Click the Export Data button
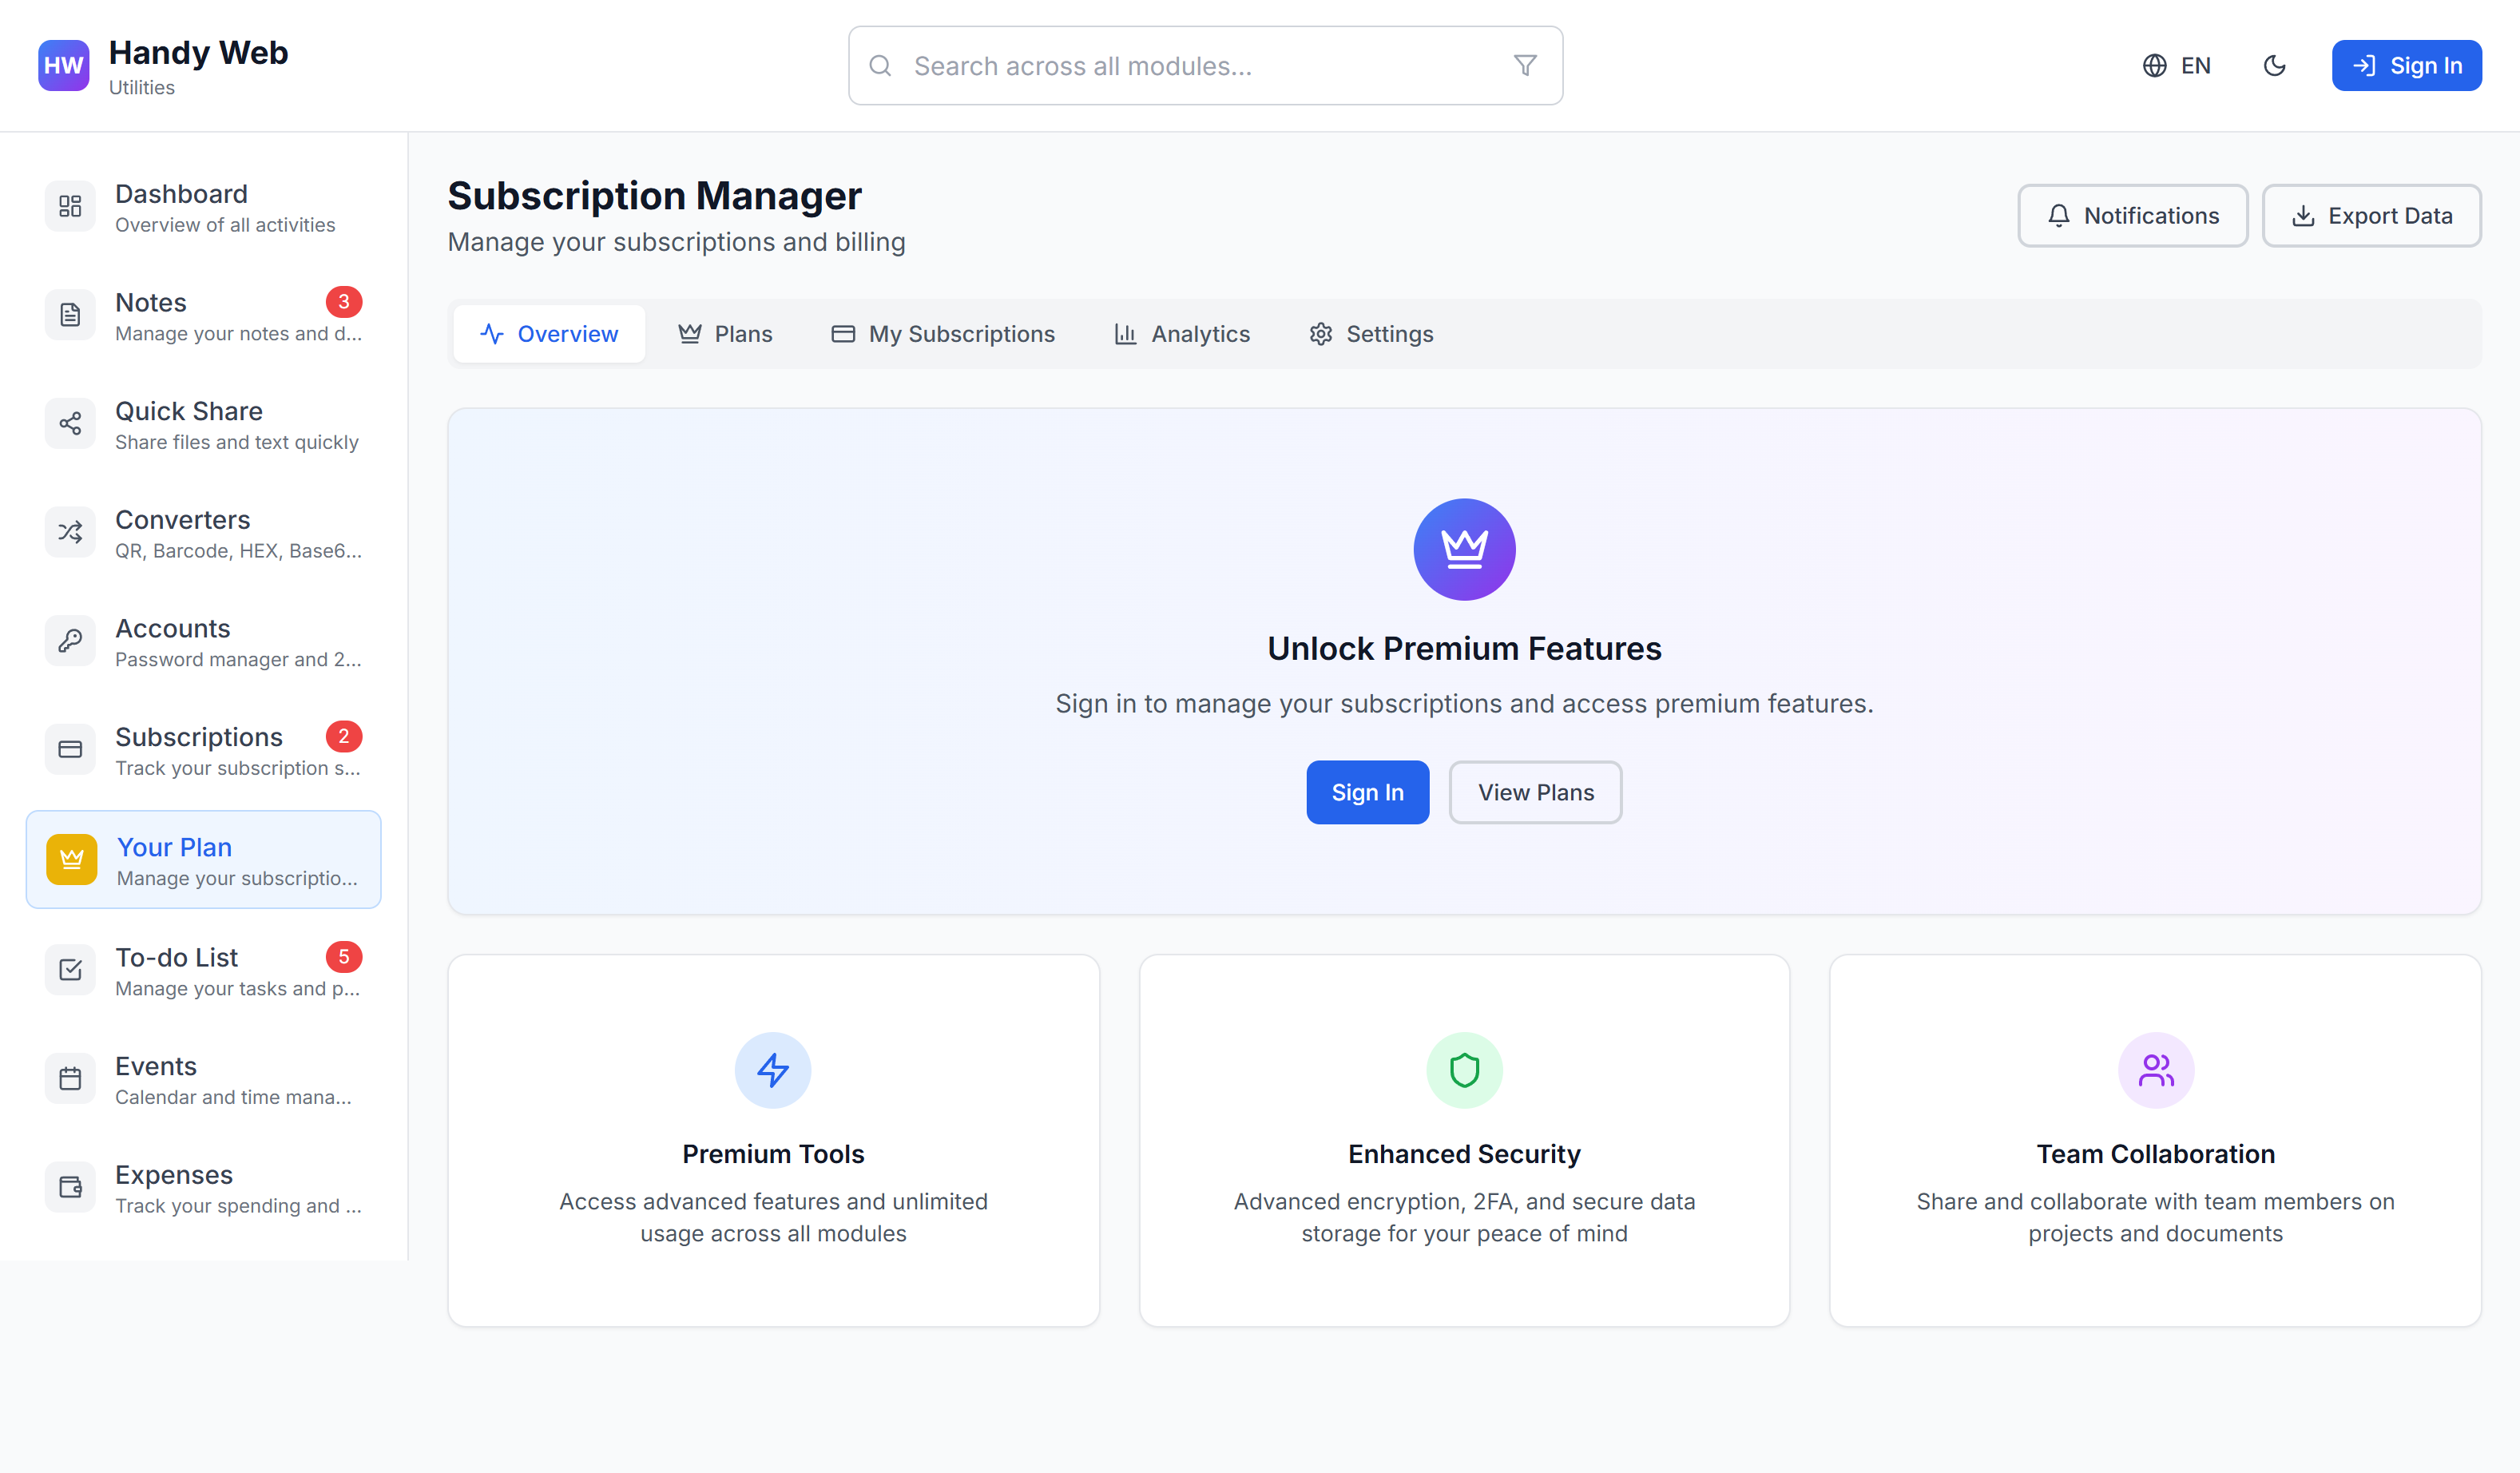Image resolution: width=2520 pixels, height=1473 pixels. (2371, 215)
